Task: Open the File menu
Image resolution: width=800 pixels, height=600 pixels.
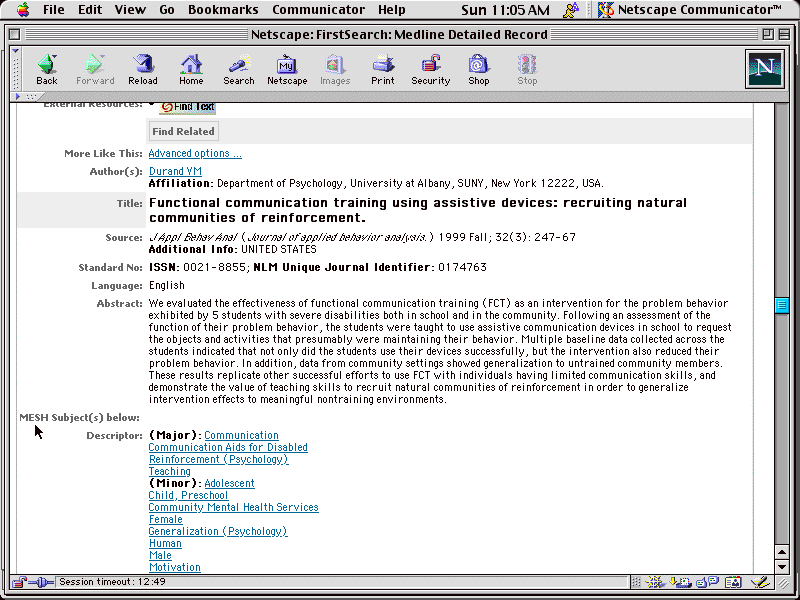Action: (x=54, y=9)
